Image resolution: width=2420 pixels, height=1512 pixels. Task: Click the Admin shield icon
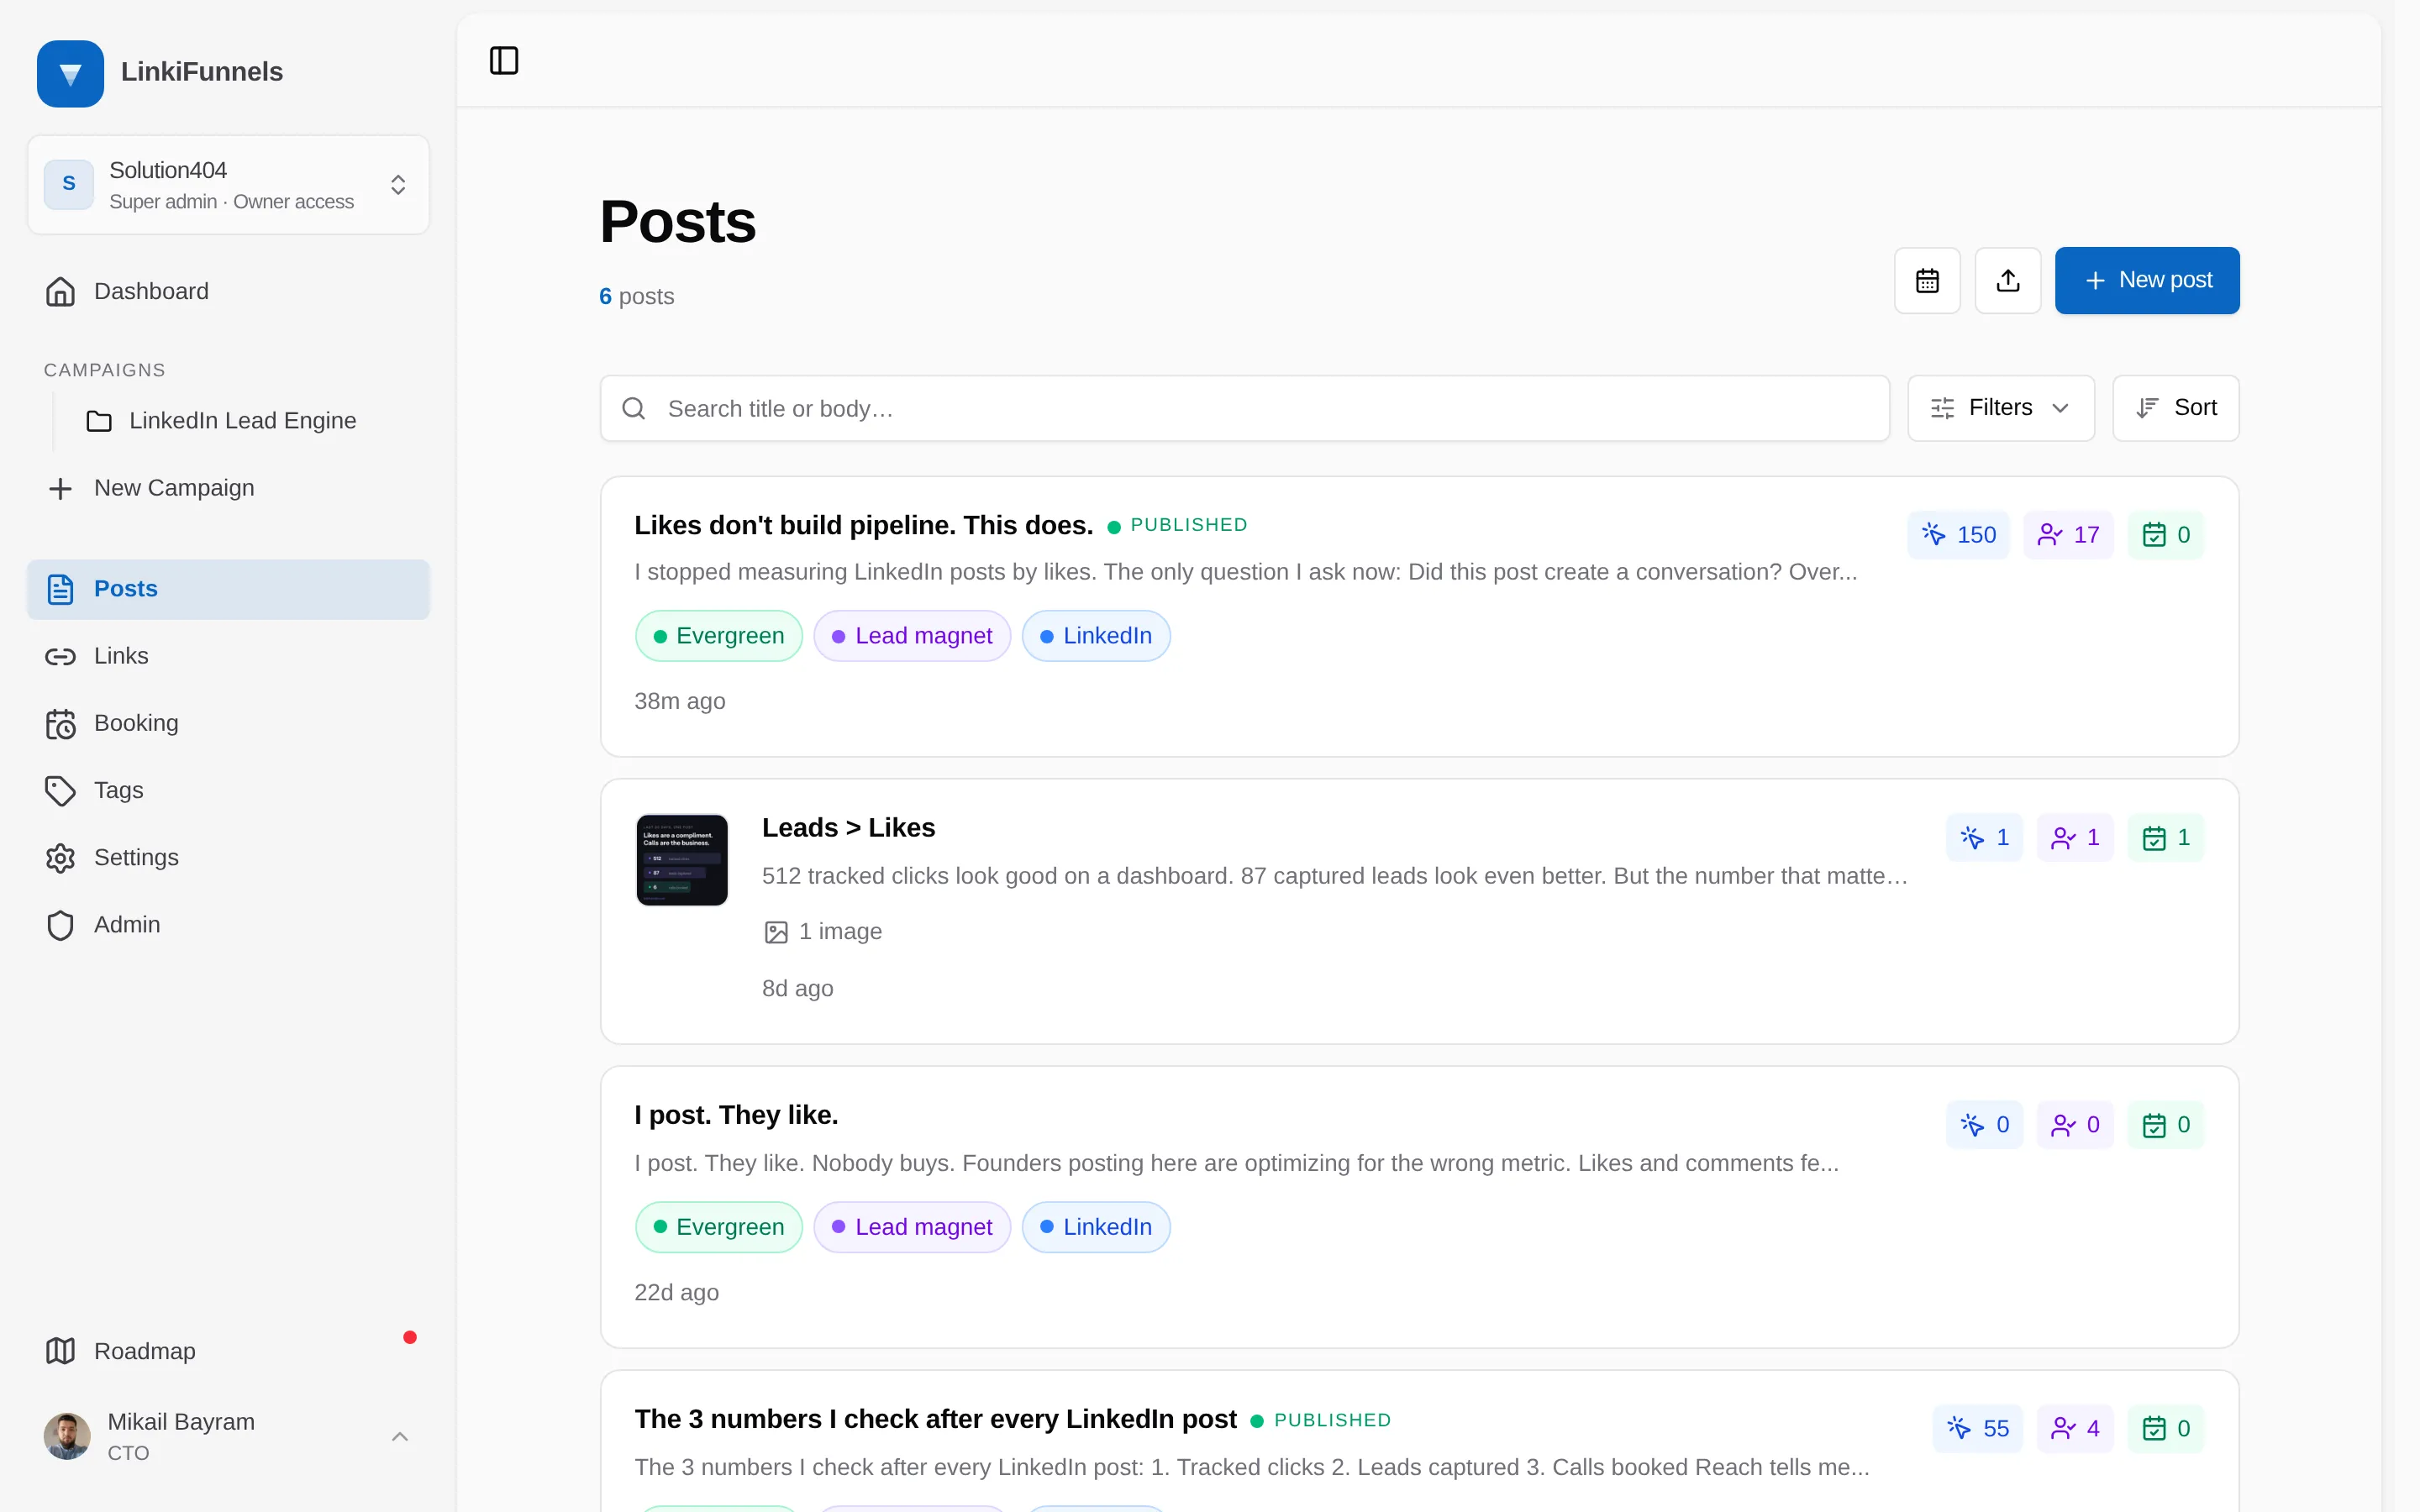(x=60, y=925)
